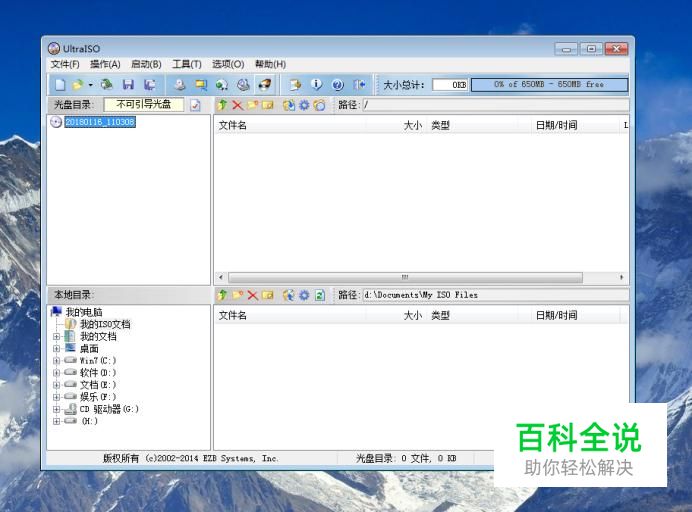Image resolution: width=692 pixels, height=512 pixels.
Task: Expand the CD 驱动器 (G:) node
Action: tap(56, 409)
